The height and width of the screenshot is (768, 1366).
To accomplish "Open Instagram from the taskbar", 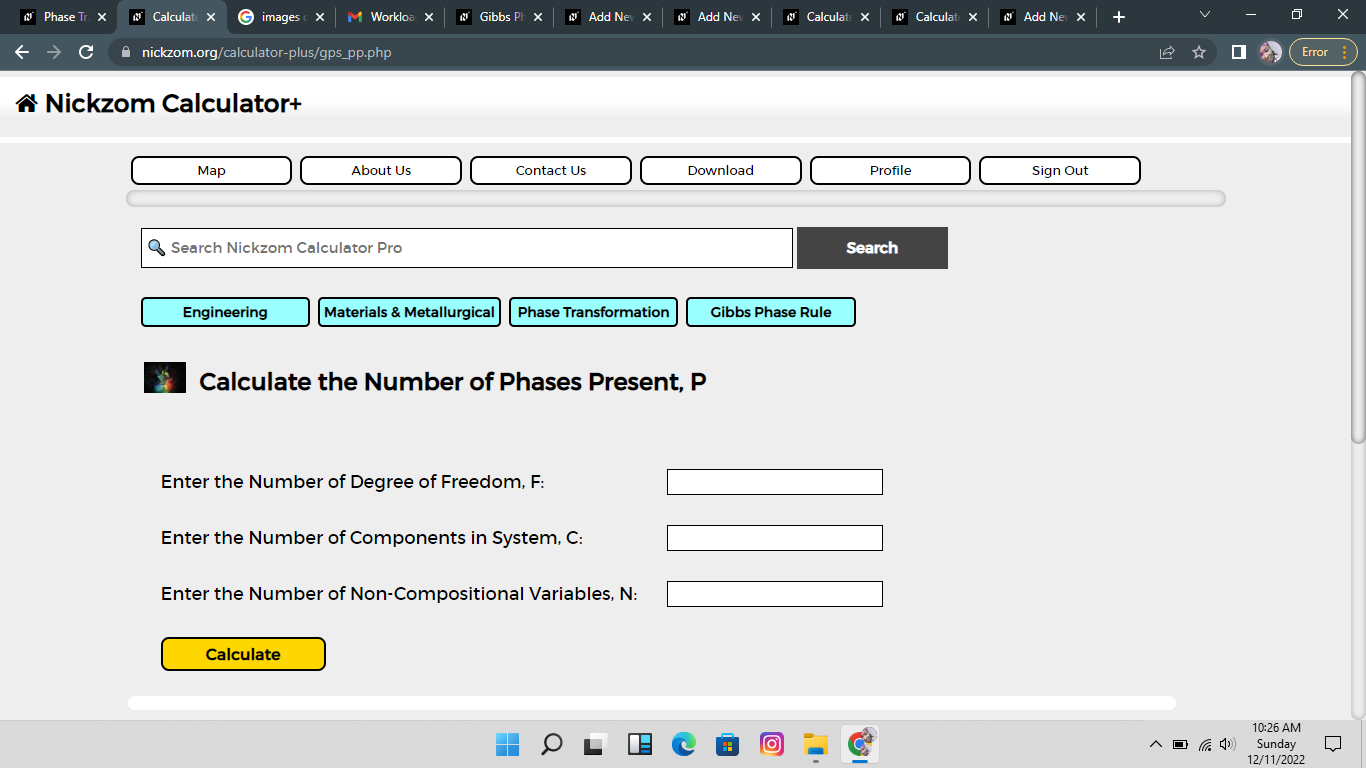I will tap(771, 744).
